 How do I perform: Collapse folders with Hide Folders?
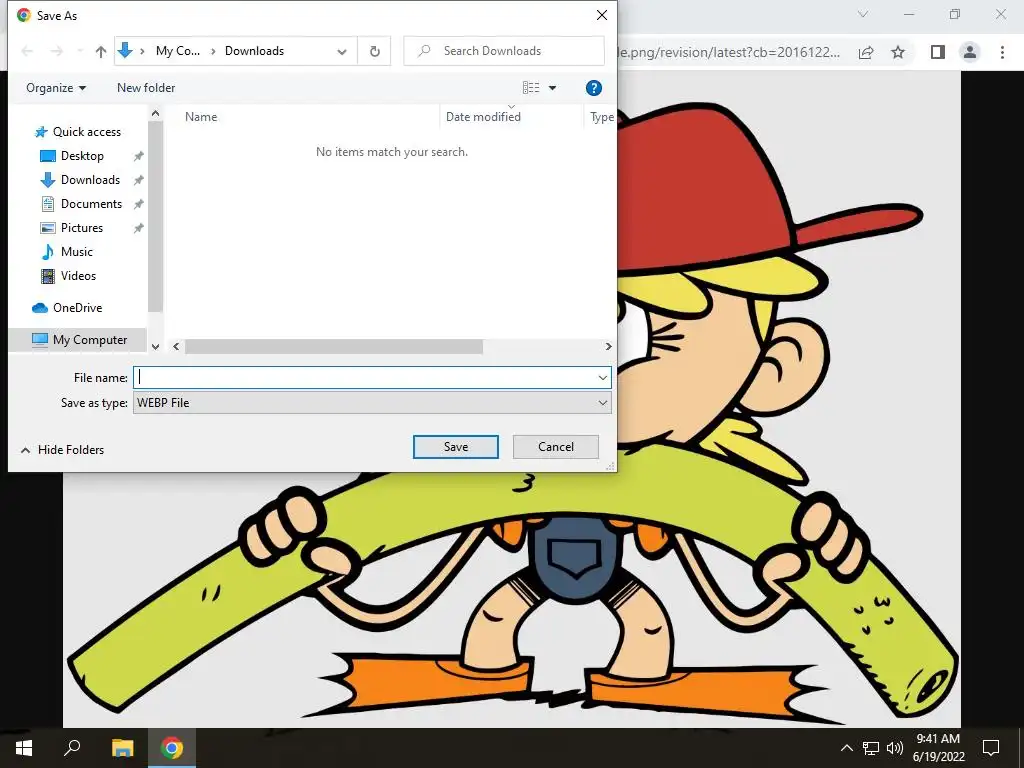(x=63, y=450)
